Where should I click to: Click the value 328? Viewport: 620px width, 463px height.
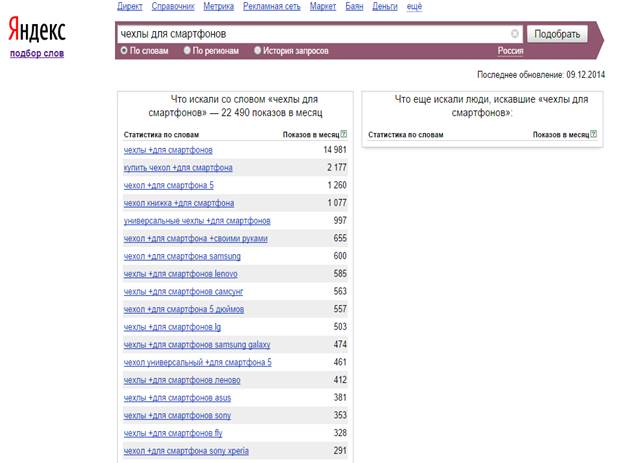click(x=340, y=433)
